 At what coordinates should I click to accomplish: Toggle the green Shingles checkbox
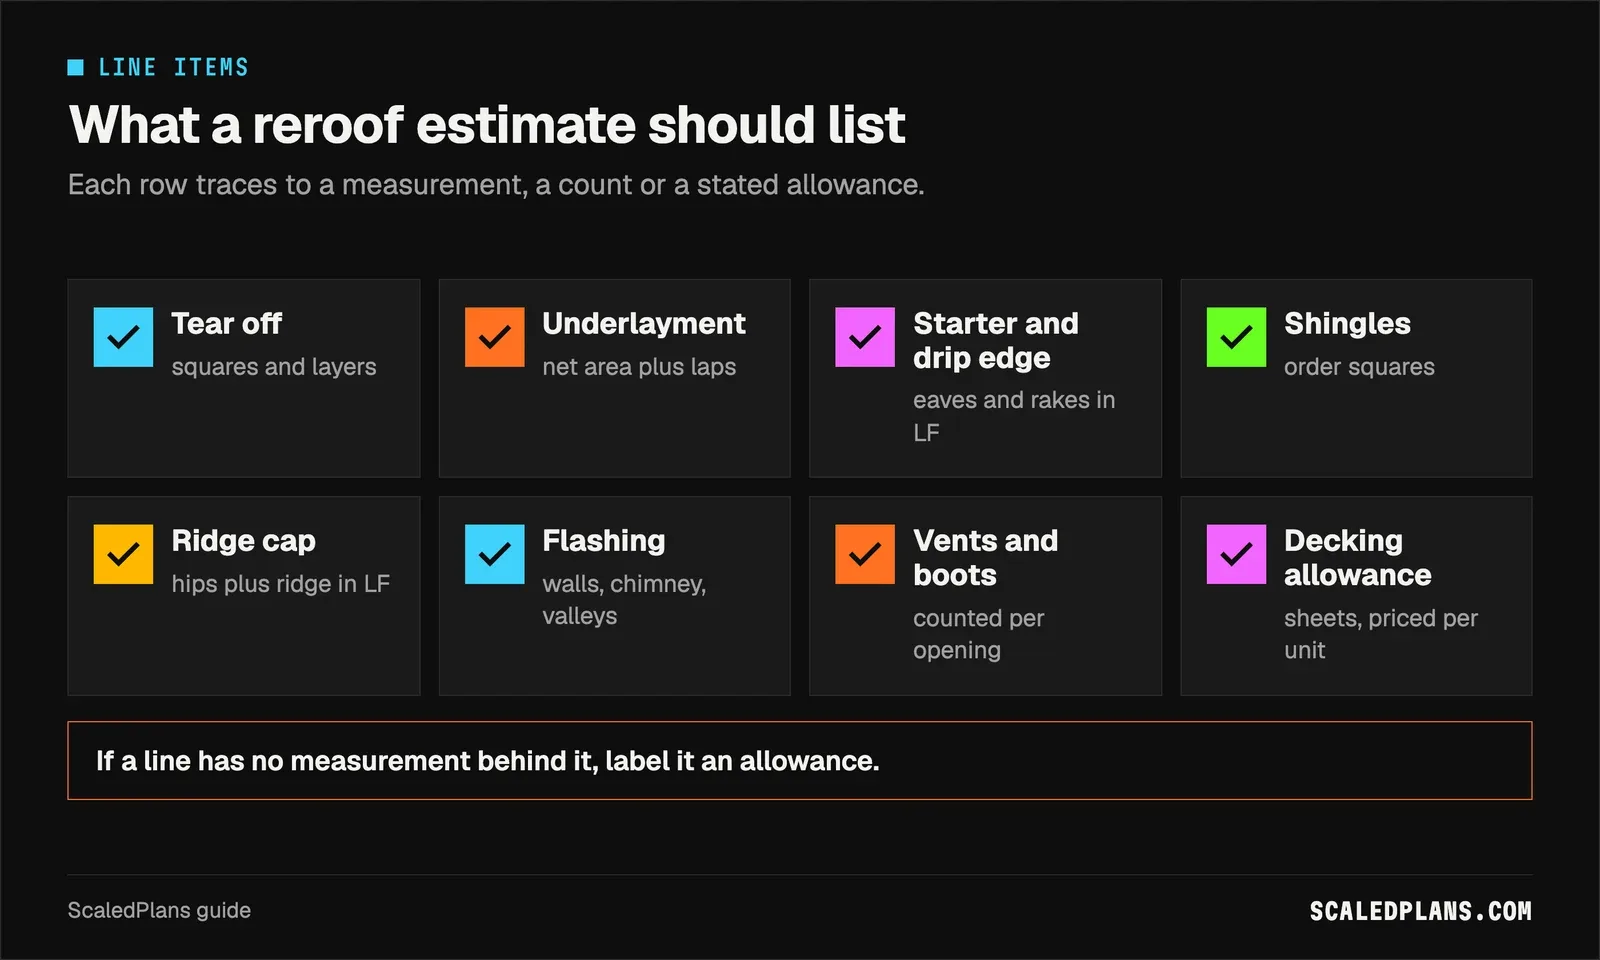pyautogui.click(x=1236, y=337)
